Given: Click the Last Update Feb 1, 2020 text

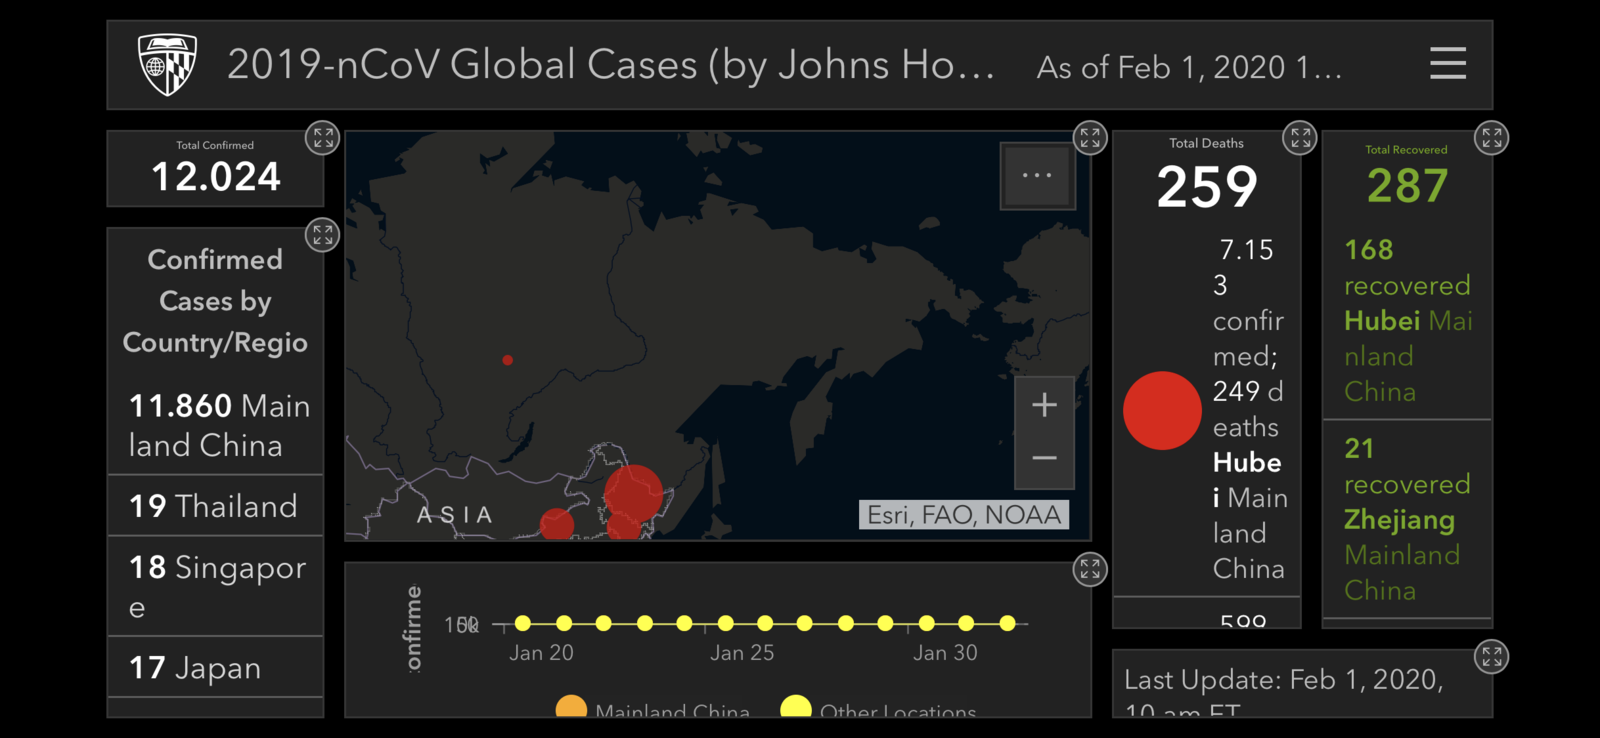Looking at the screenshot, I should 1284,693.
